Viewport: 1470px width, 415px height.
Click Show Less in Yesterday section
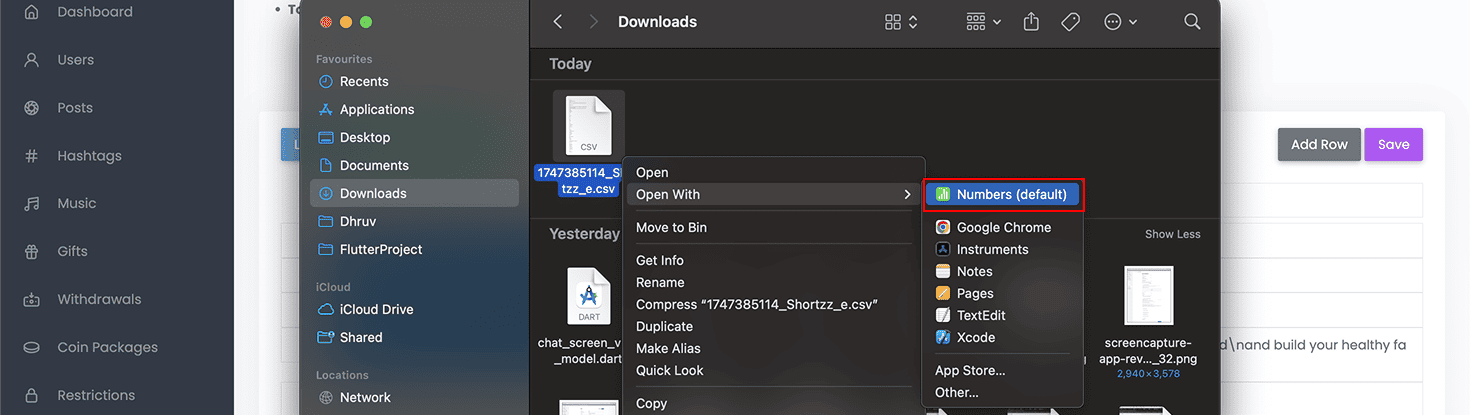1172,235
